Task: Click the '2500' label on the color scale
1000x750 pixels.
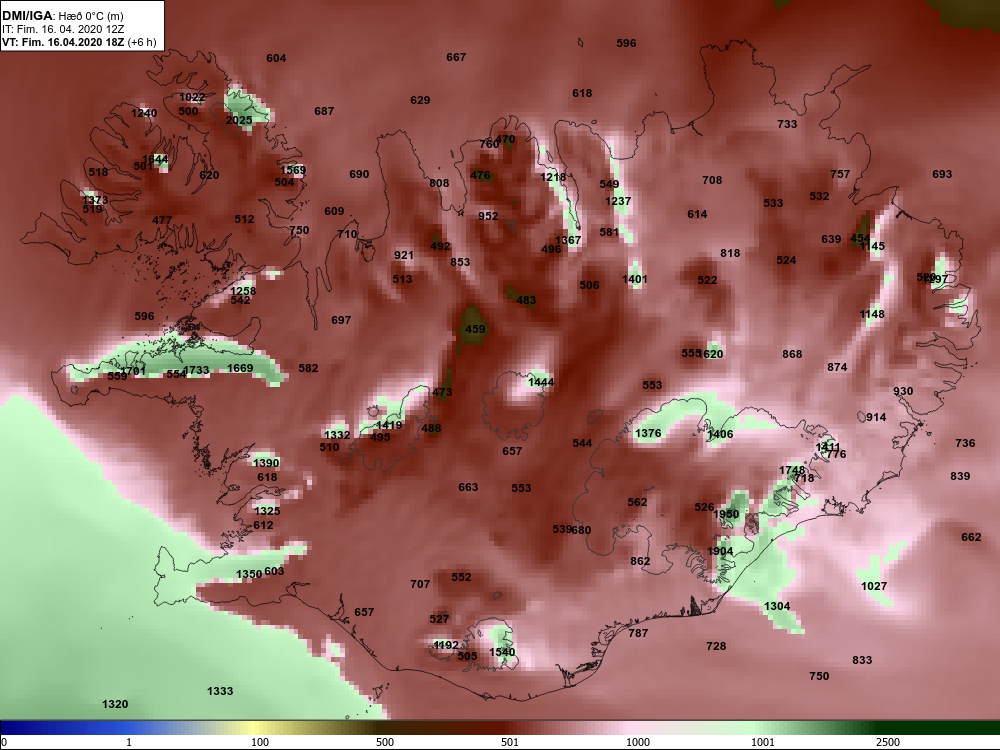Action: 888,742
